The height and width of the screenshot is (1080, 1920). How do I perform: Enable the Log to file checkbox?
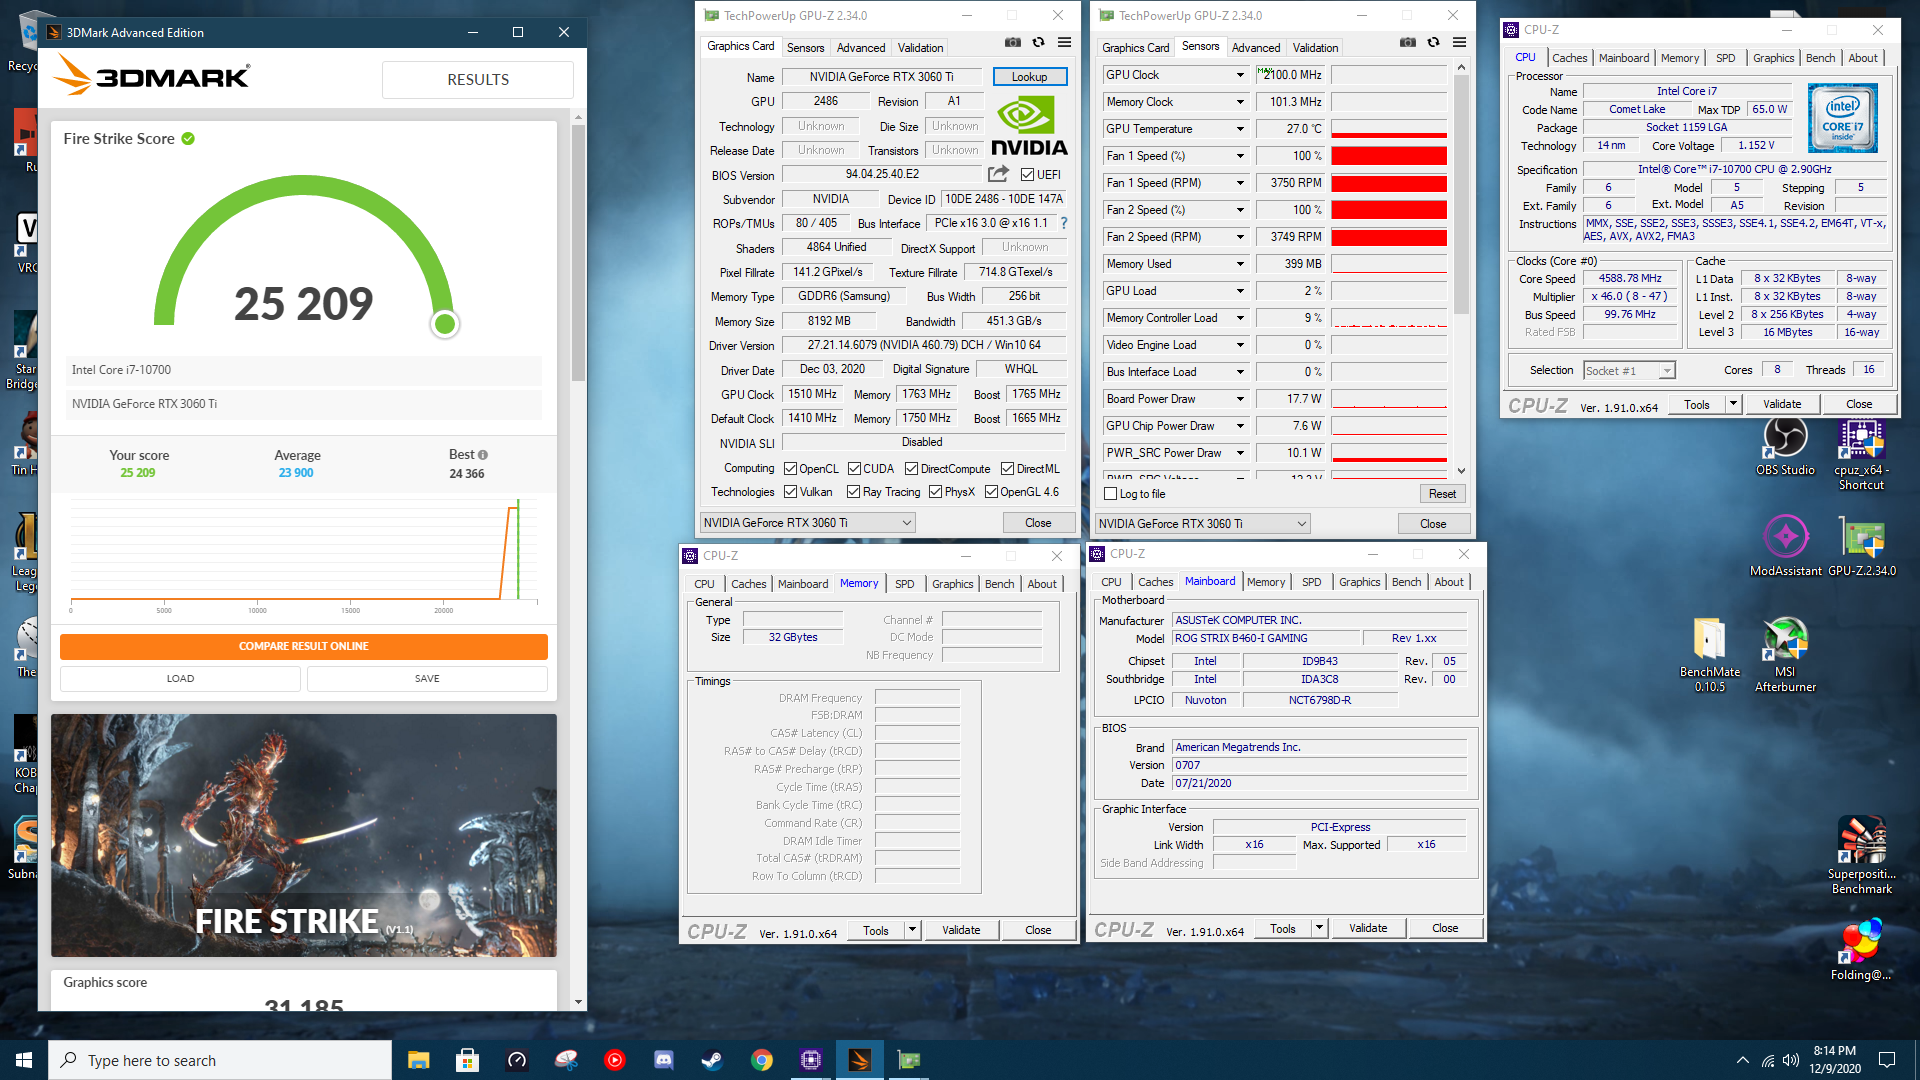[1111, 494]
